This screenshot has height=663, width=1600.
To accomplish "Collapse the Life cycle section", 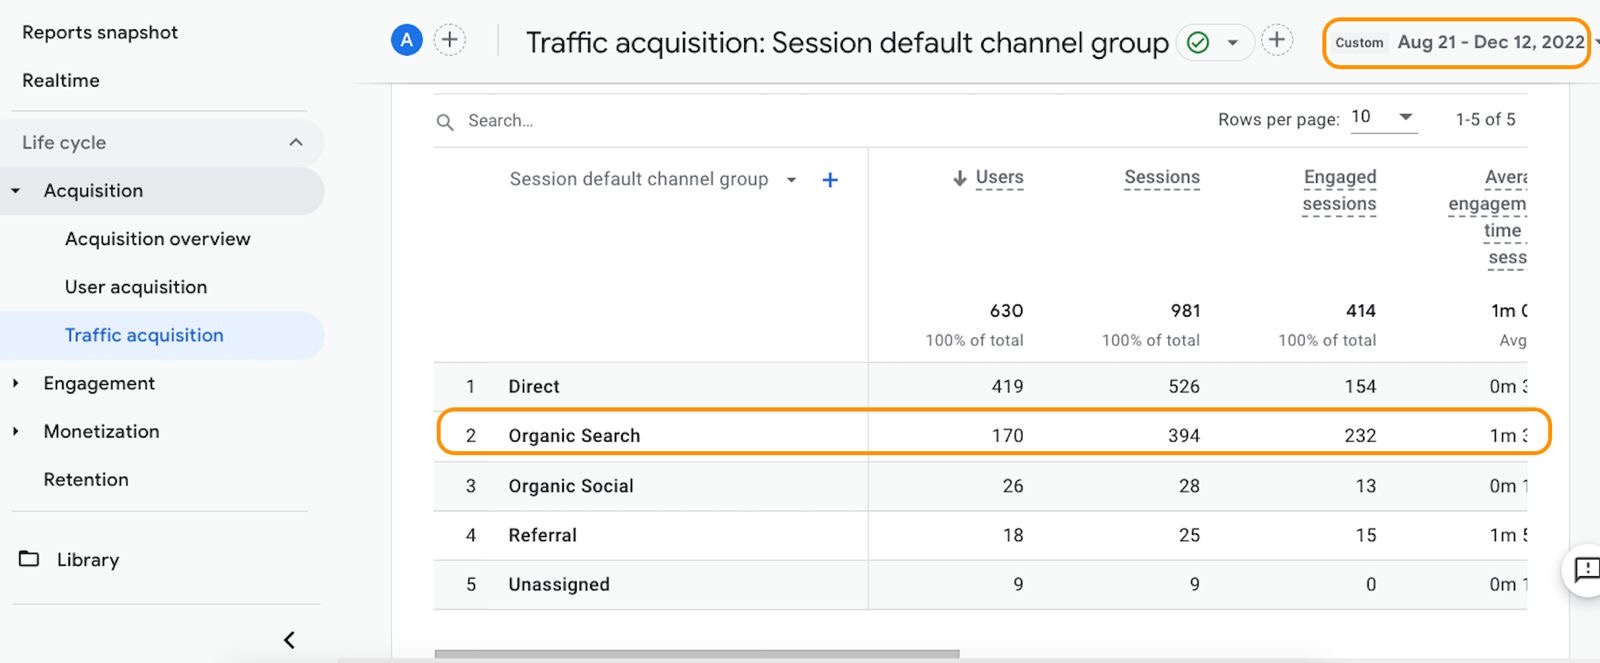I will pos(295,142).
